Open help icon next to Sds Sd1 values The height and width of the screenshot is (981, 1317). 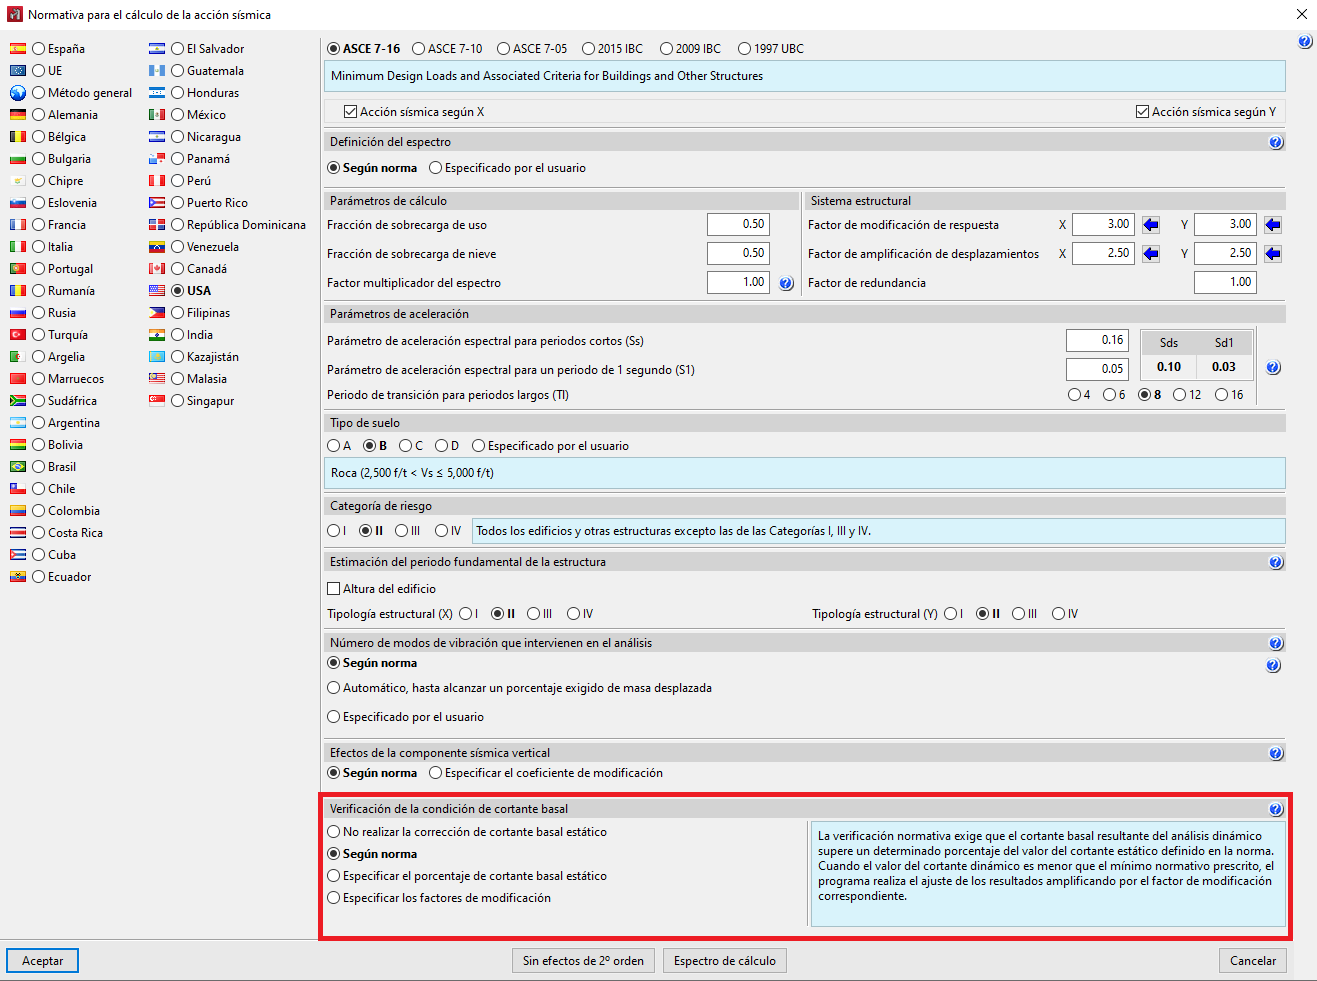1273,368
